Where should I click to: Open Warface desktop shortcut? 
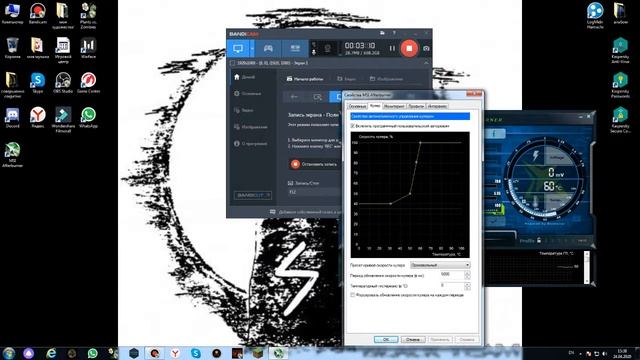tap(88, 48)
